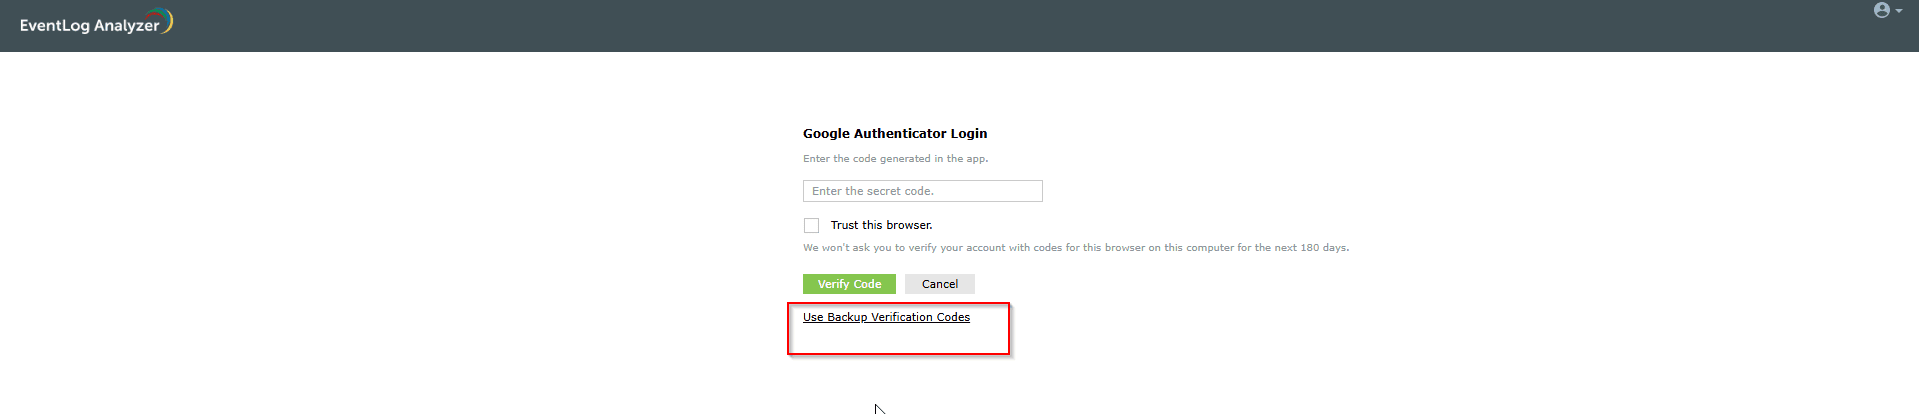Click the 180 days trust notice text

point(1075,248)
